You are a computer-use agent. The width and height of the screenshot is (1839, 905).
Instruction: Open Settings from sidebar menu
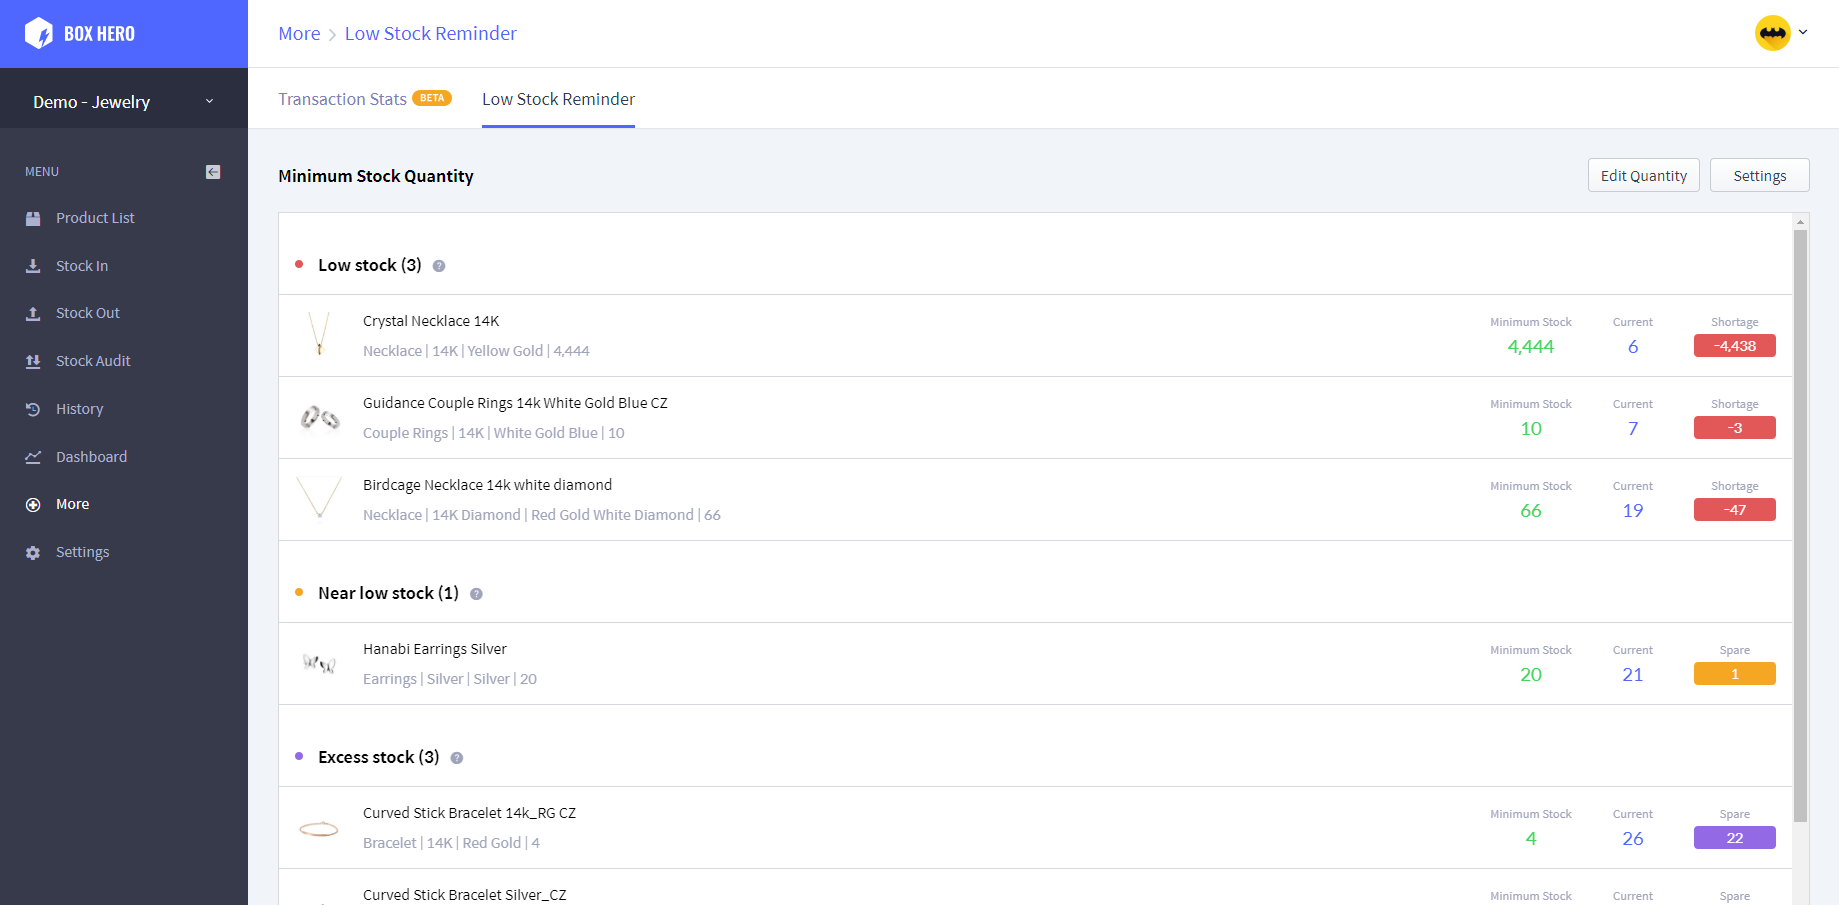pos(83,552)
